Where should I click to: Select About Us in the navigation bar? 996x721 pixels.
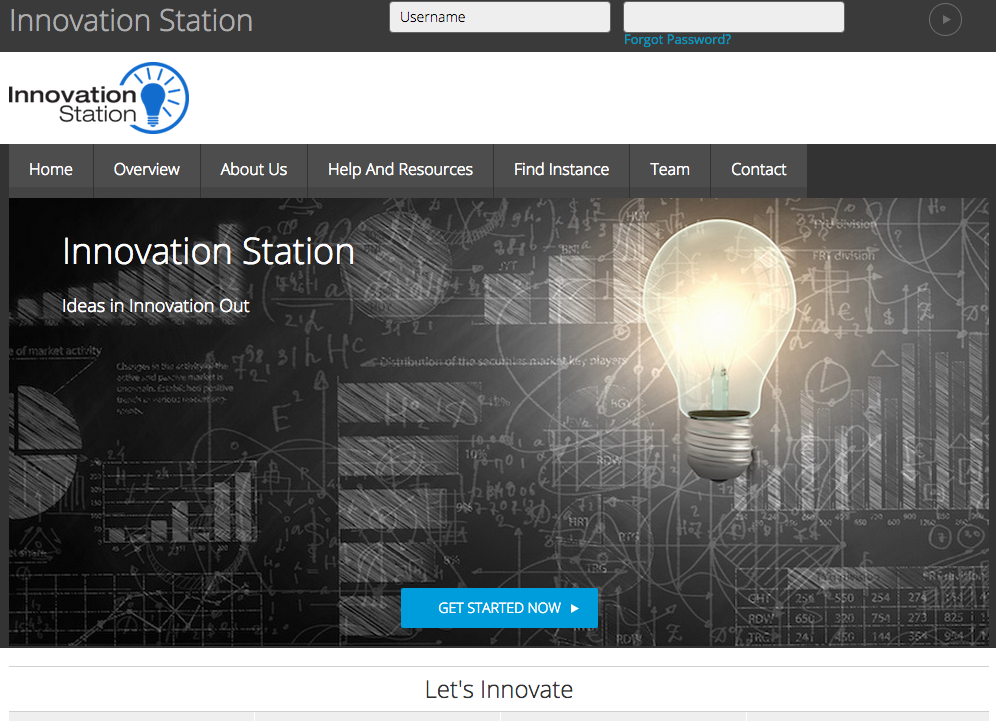(254, 170)
